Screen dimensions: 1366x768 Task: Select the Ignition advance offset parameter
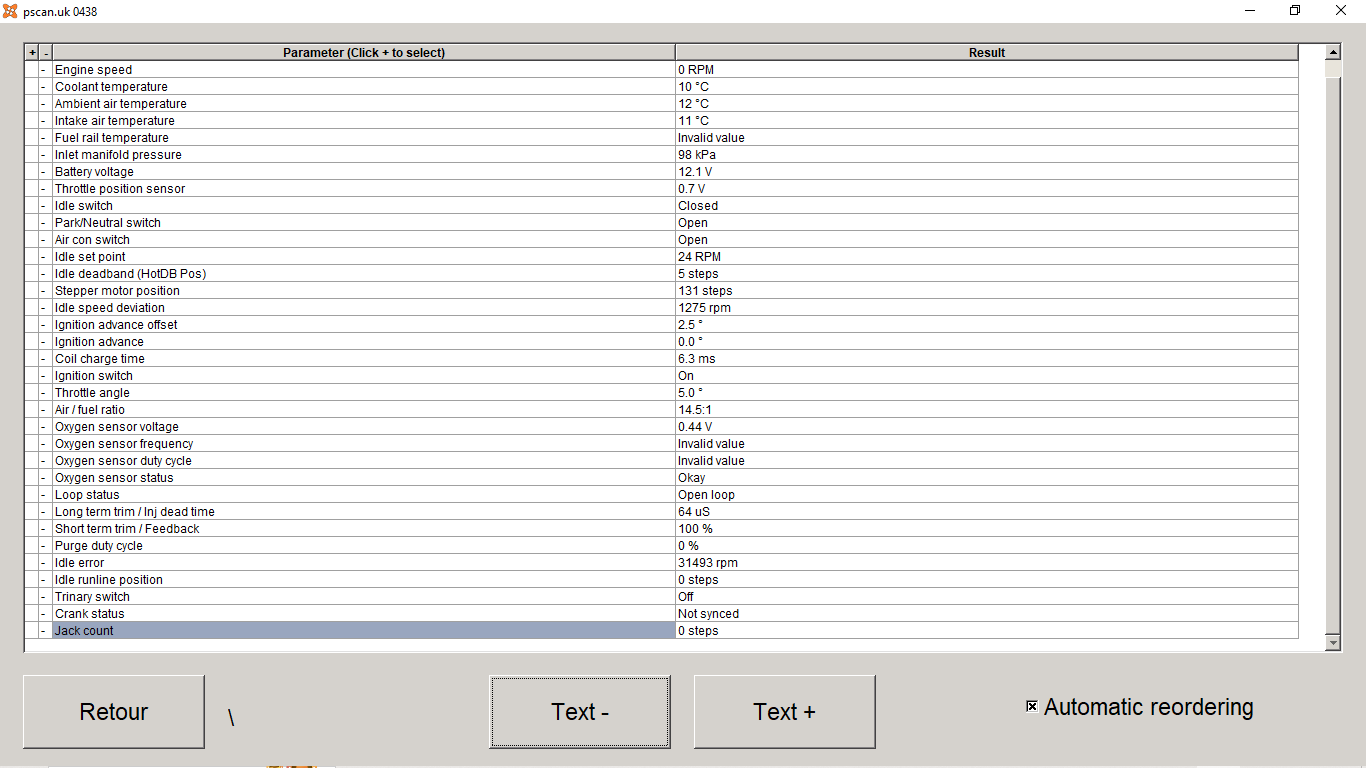[364, 325]
